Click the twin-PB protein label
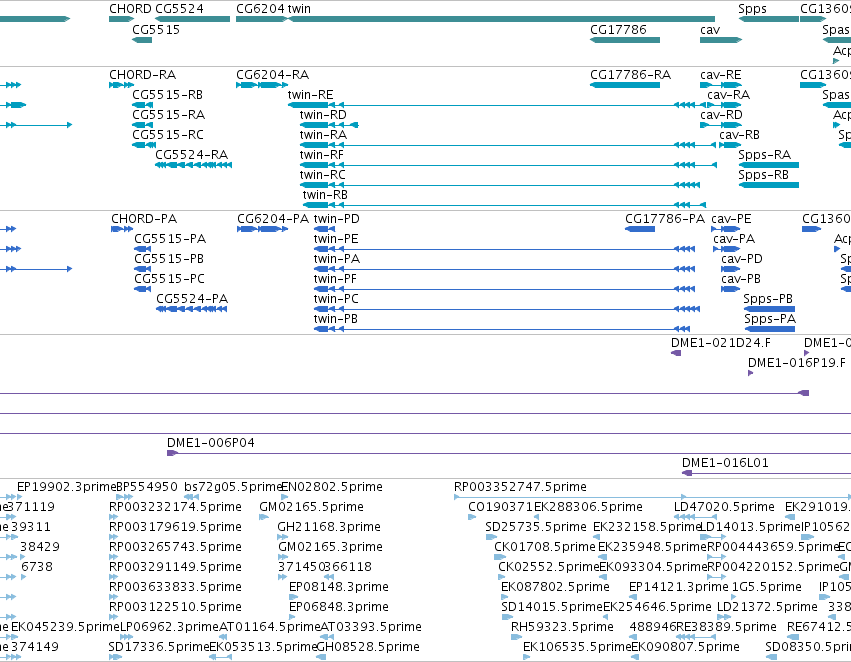This screenshot has width=851, height=662. [x=335, y=319]
